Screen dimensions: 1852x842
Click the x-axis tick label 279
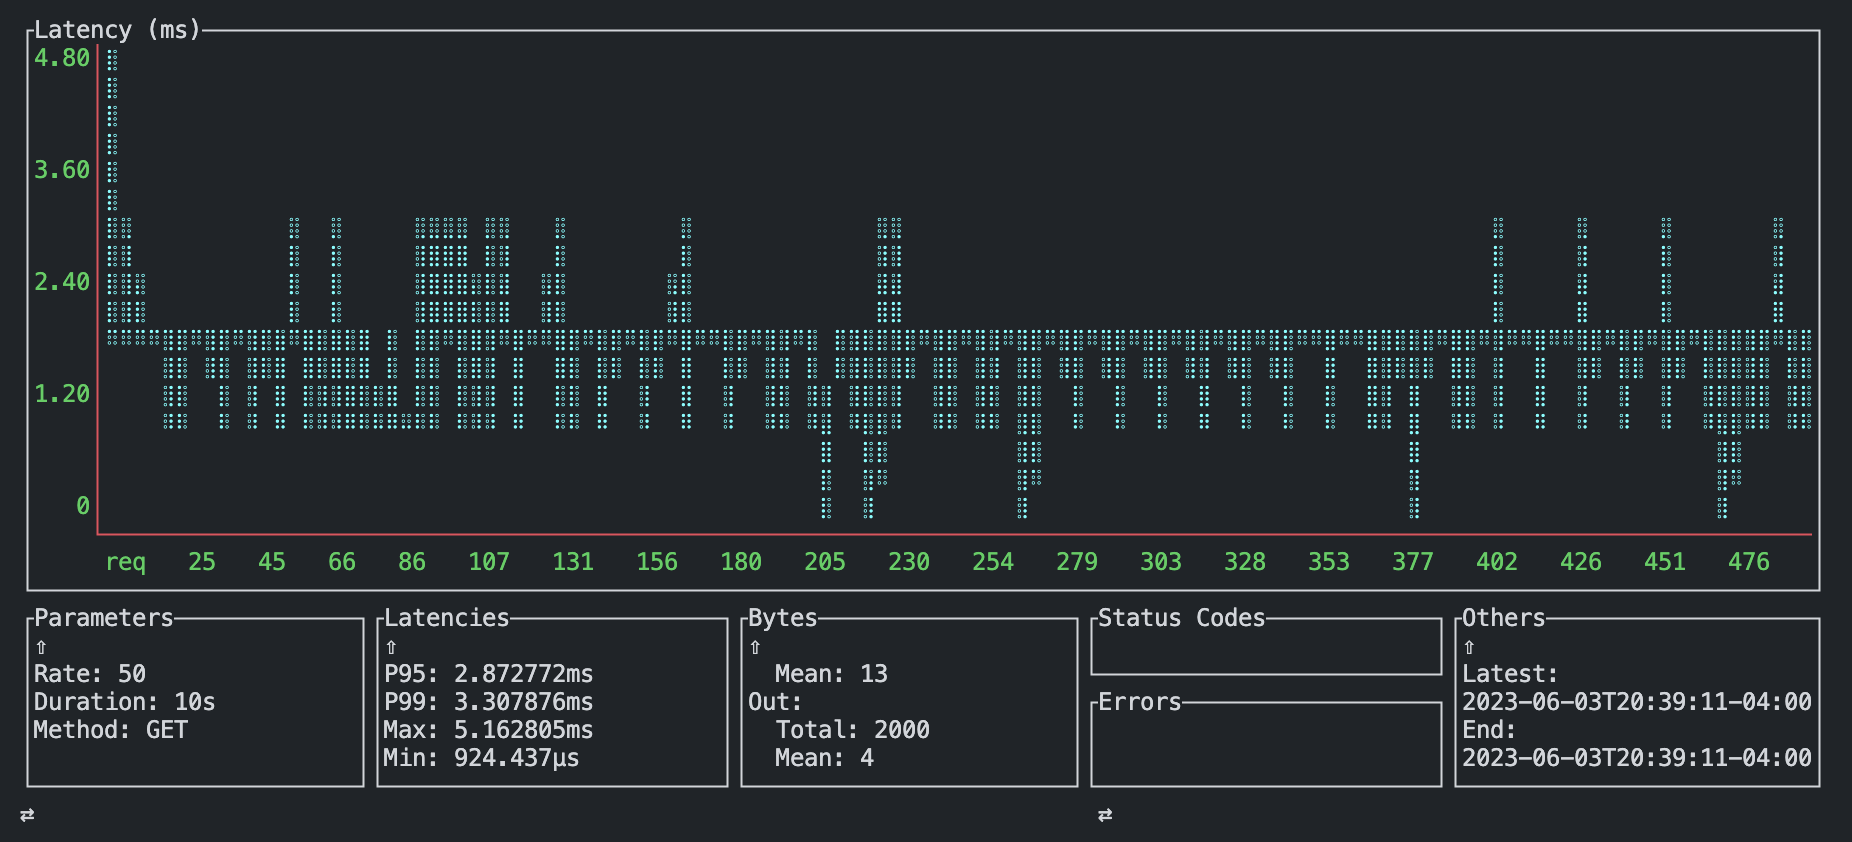pyautogui.click(x=1077, y=562)
